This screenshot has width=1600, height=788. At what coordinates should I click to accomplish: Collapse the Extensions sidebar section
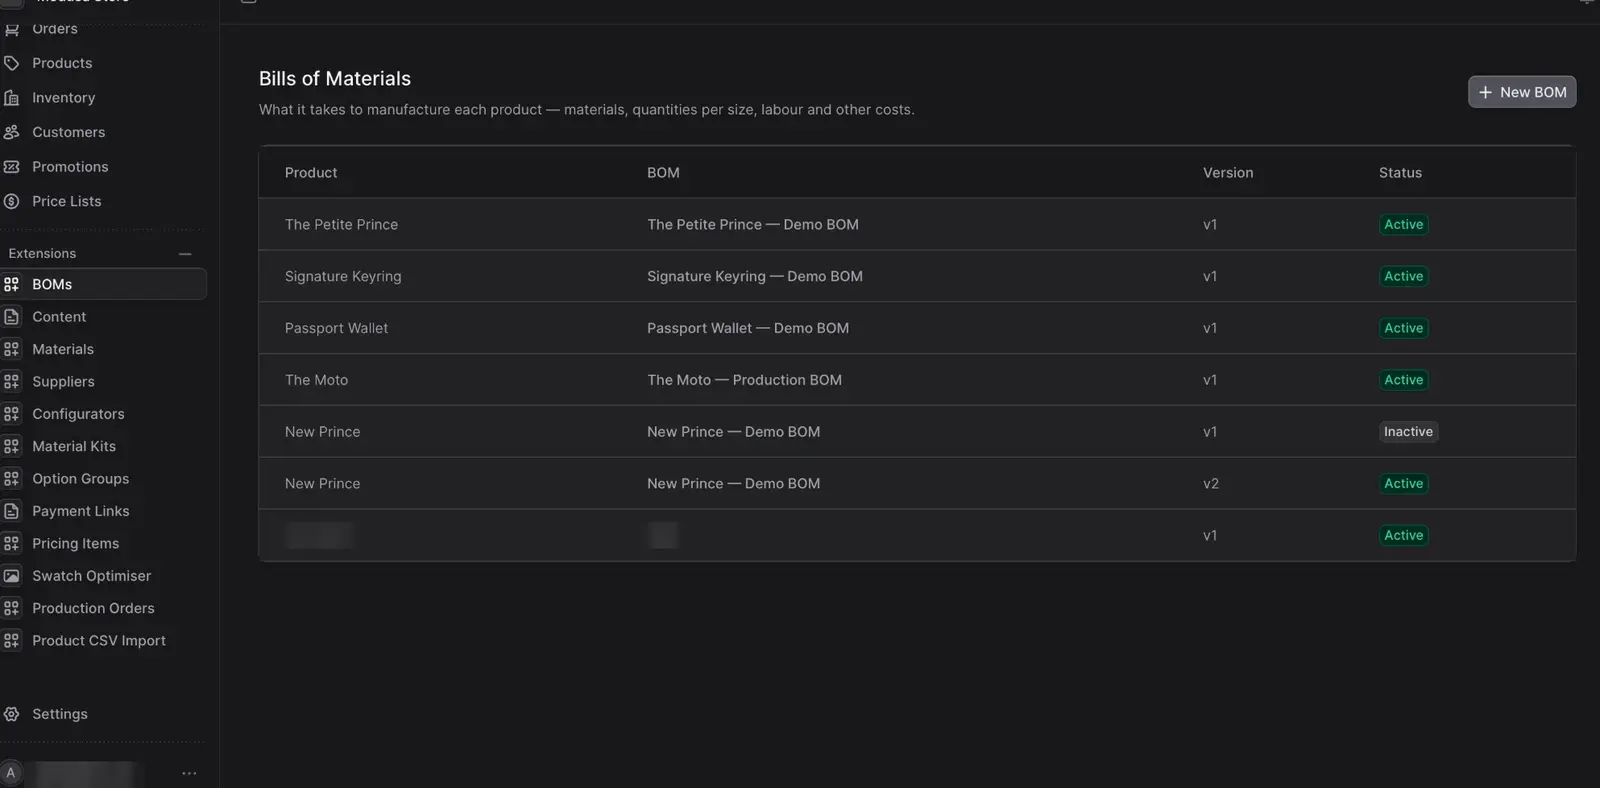click(x=185, y=254)
